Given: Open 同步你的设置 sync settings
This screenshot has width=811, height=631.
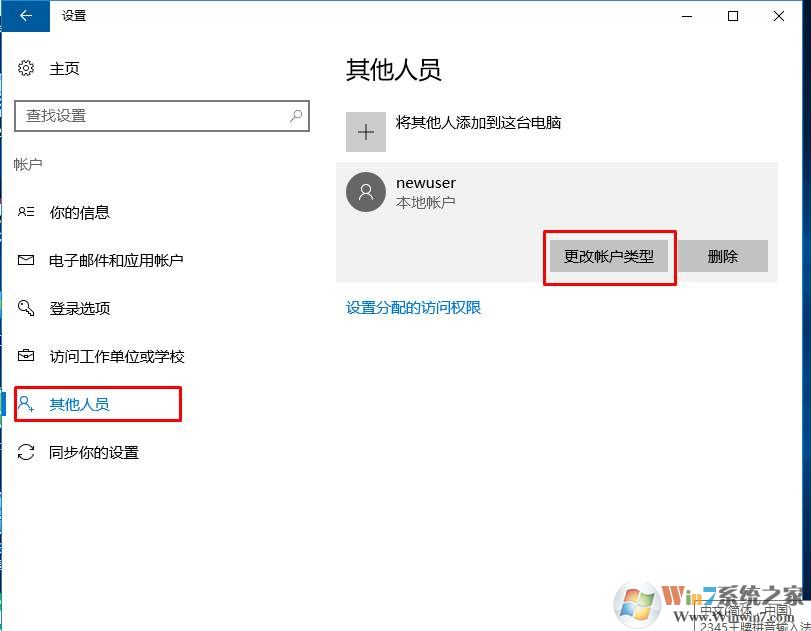Looking at the screenshot, I should tap(94, 453).
